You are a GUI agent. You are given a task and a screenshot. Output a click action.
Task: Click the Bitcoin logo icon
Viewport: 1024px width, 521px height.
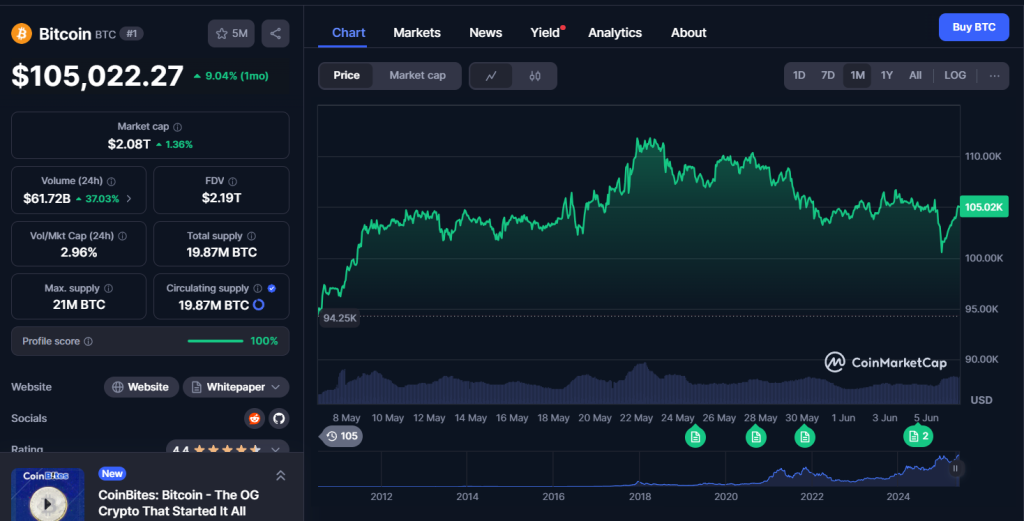point(22,33)
